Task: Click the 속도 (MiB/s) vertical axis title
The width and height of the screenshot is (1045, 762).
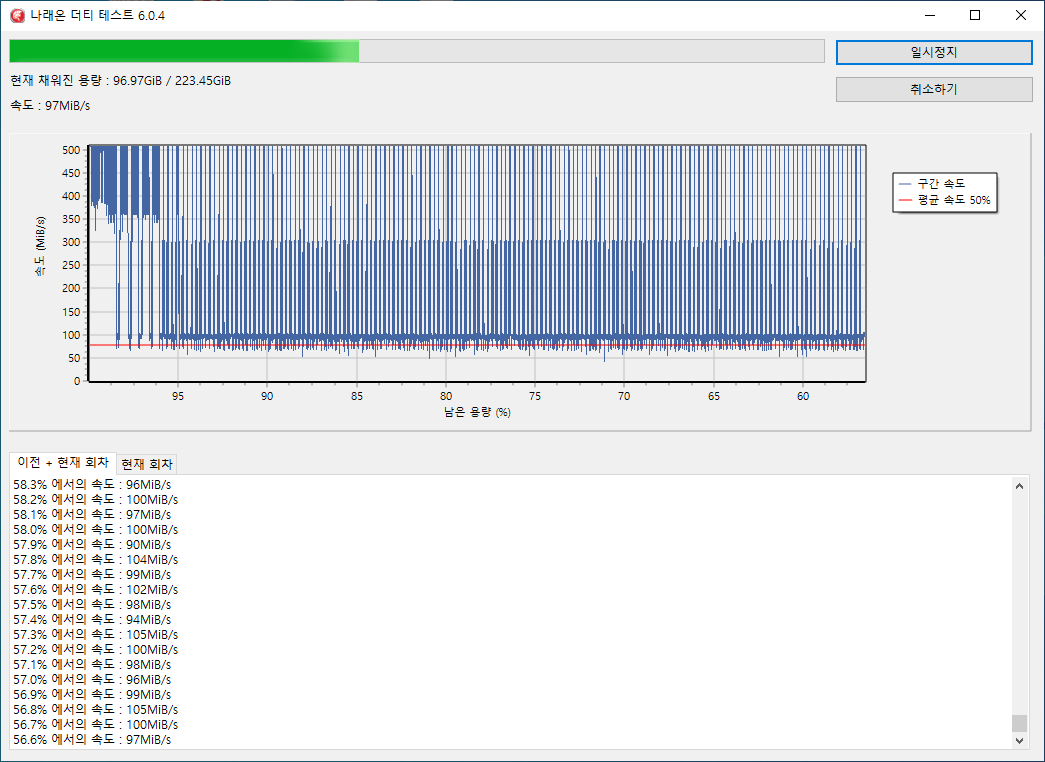Action: click(41, 246)
